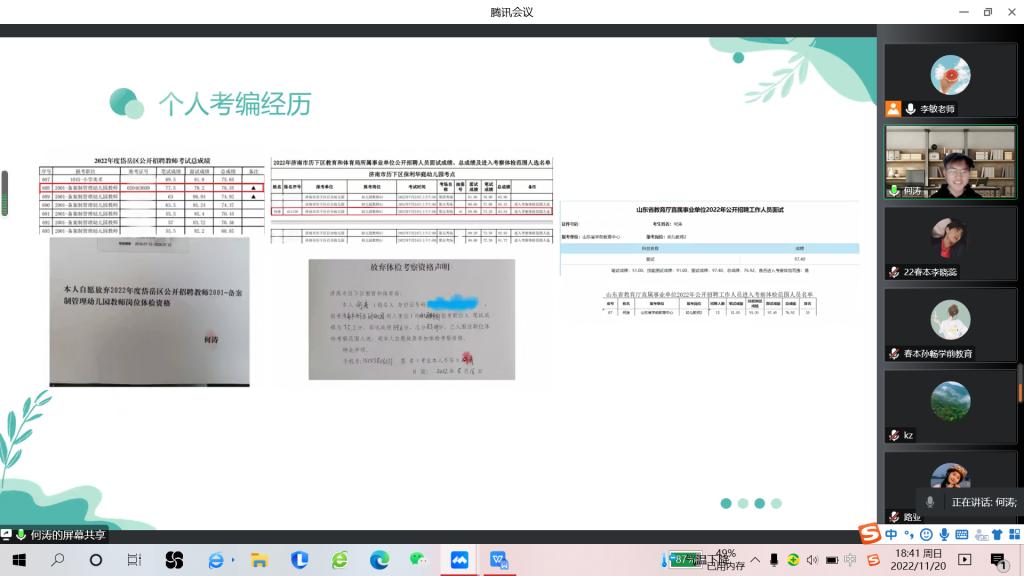The image size is (1024, 576).
Task: Open WeChat from the taskbar
Action: tap(419, 560)
